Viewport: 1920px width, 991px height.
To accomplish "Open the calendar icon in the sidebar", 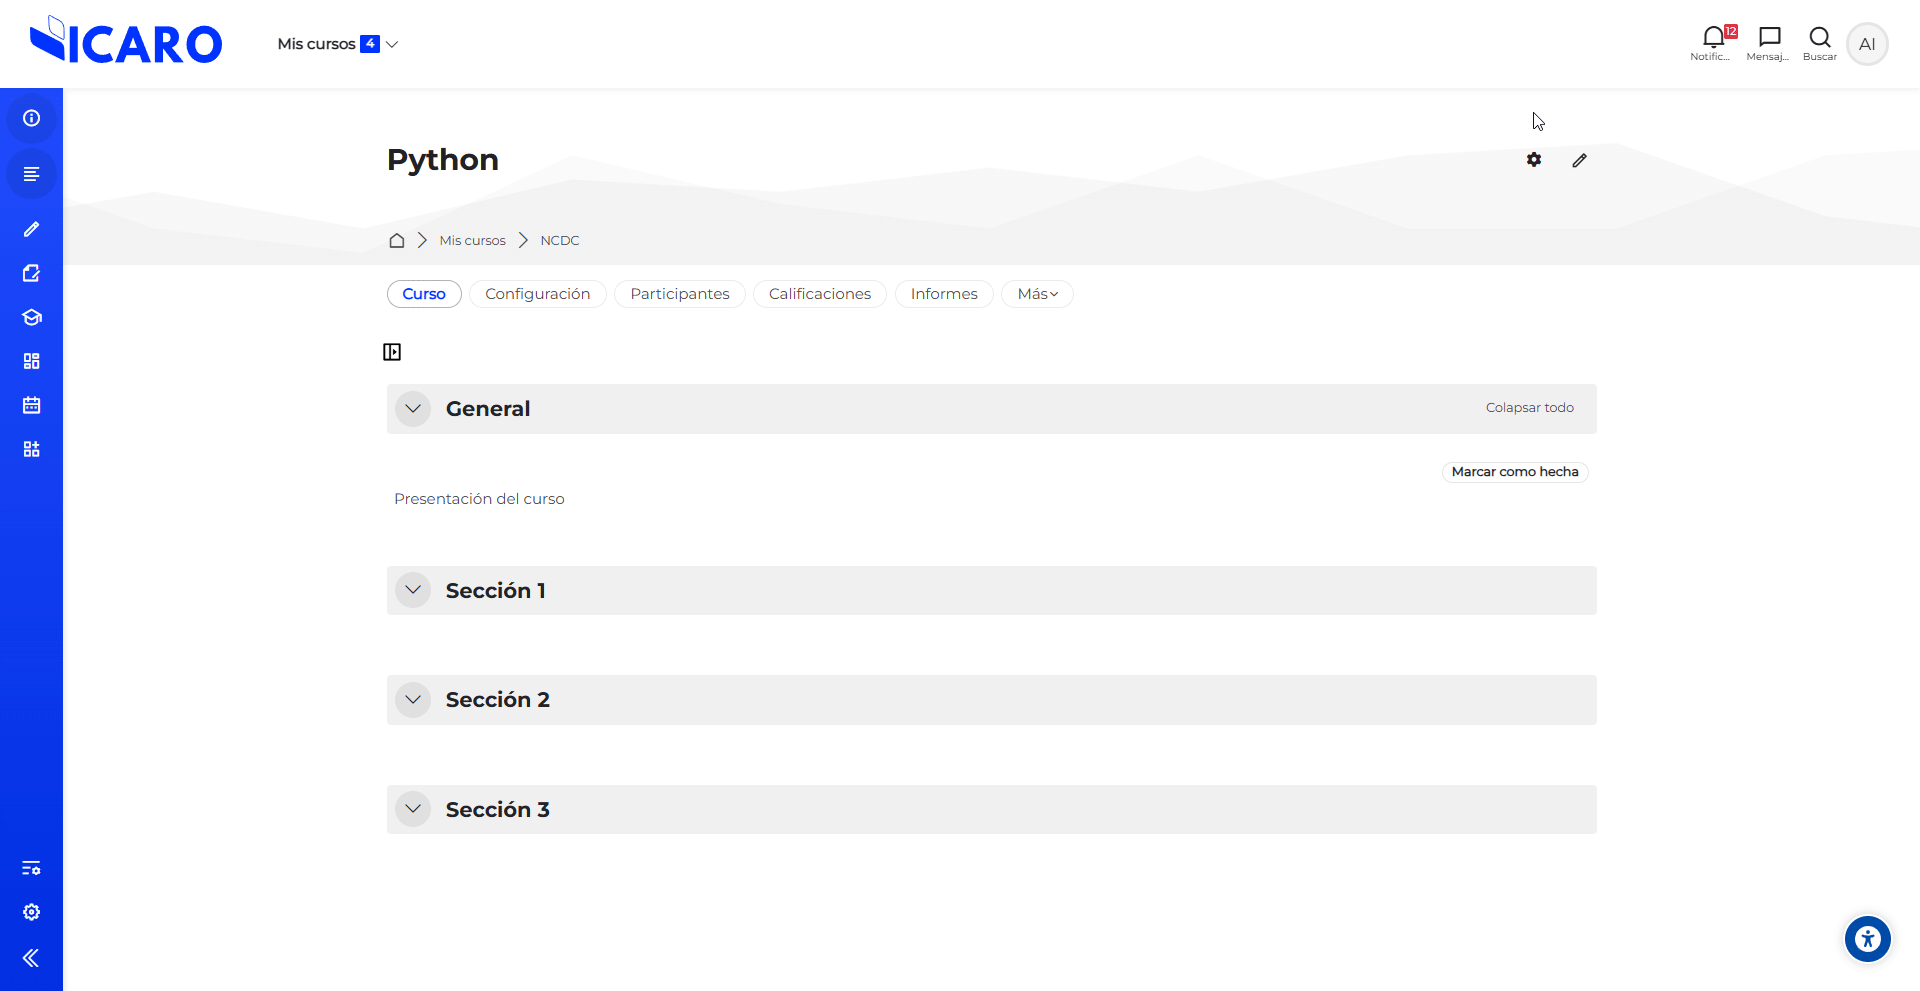I will click(31, 405).
